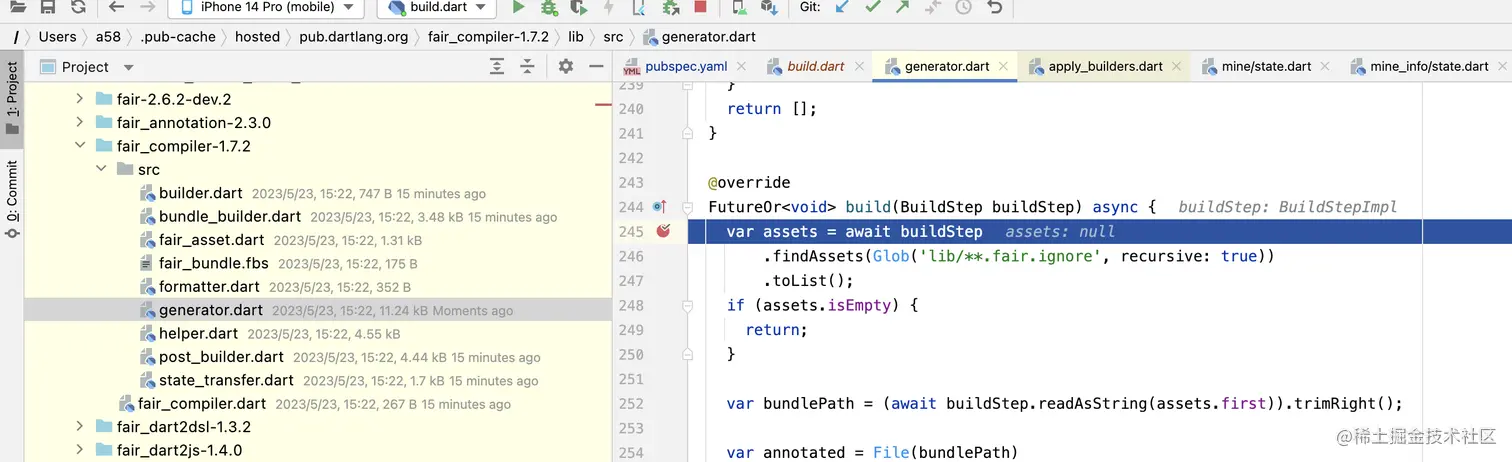Click the fair_compiler-1.7.2 breadcrumb
1512x462 pixels.
pos(488,37)
